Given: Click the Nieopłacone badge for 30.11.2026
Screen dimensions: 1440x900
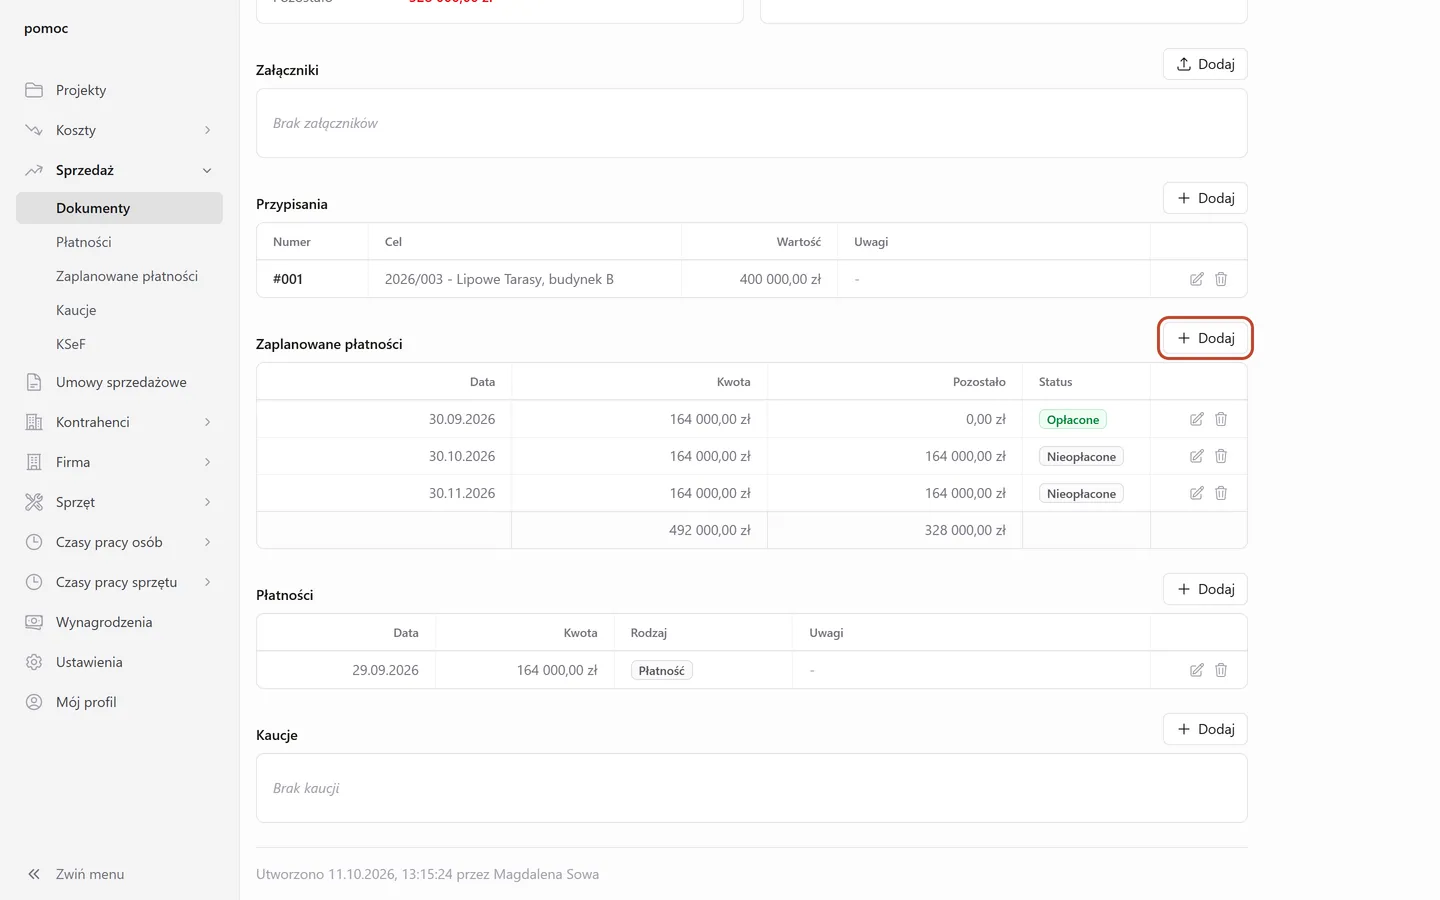Looking at the screenshot, I should click(x=1081, y=494).
